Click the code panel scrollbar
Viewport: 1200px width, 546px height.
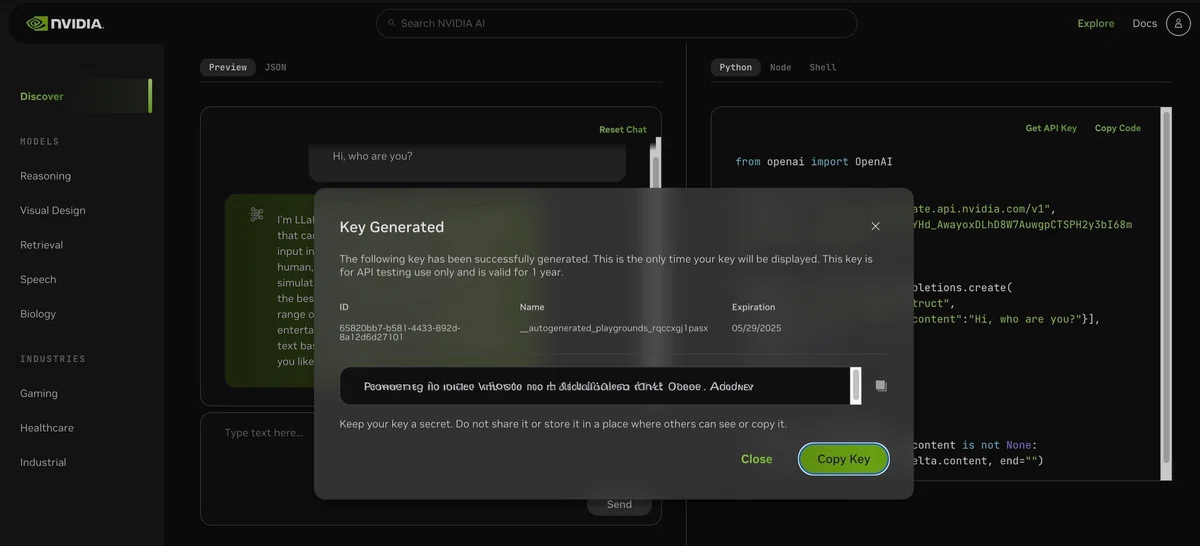(x=1165, y=294)
